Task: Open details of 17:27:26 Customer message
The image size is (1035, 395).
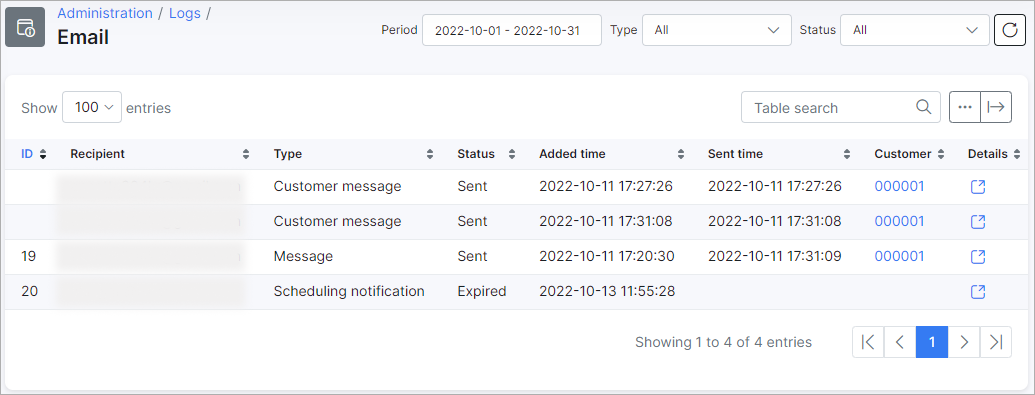Action: coord(978,187)
